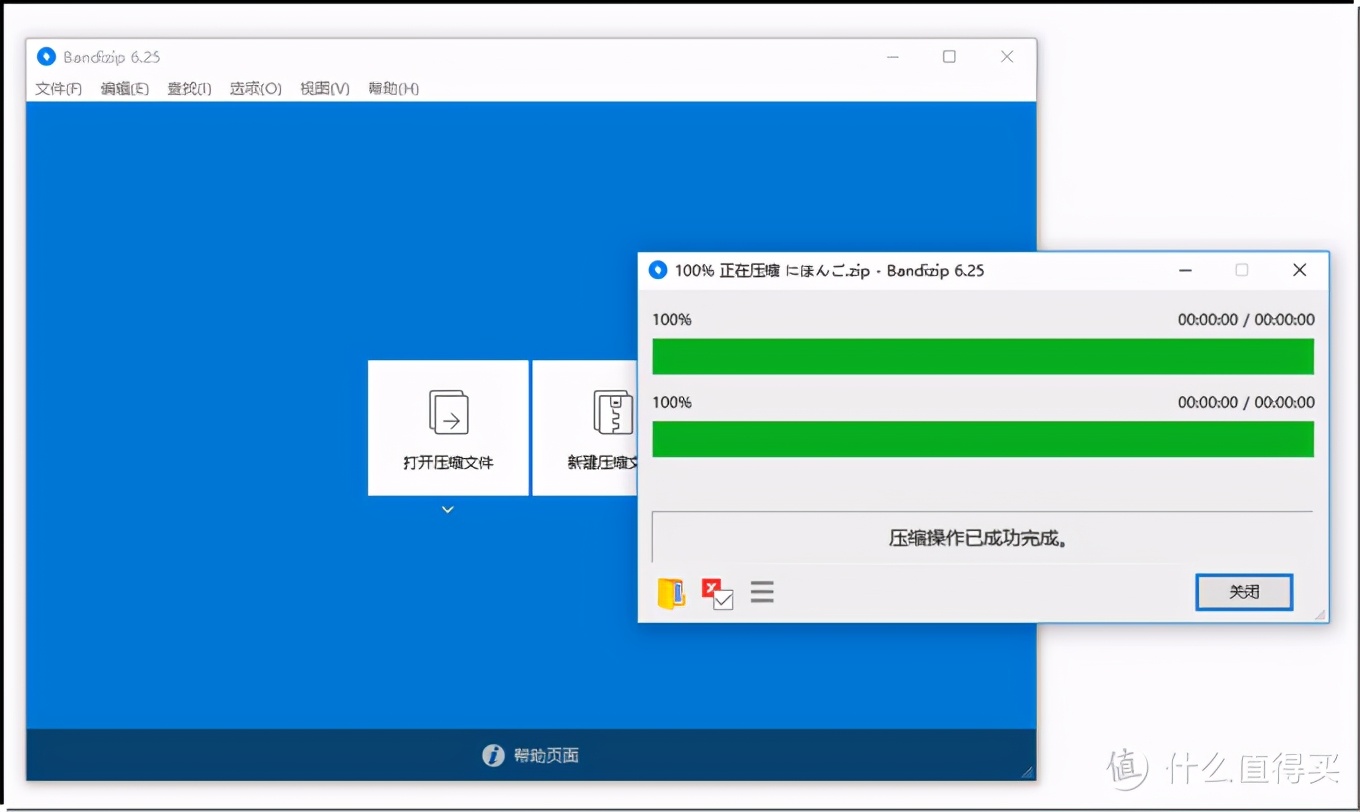This screenshot has width=1360, height=812.
Task: Open the destination folder icon in progress dialog
Action: coord(671,592)
